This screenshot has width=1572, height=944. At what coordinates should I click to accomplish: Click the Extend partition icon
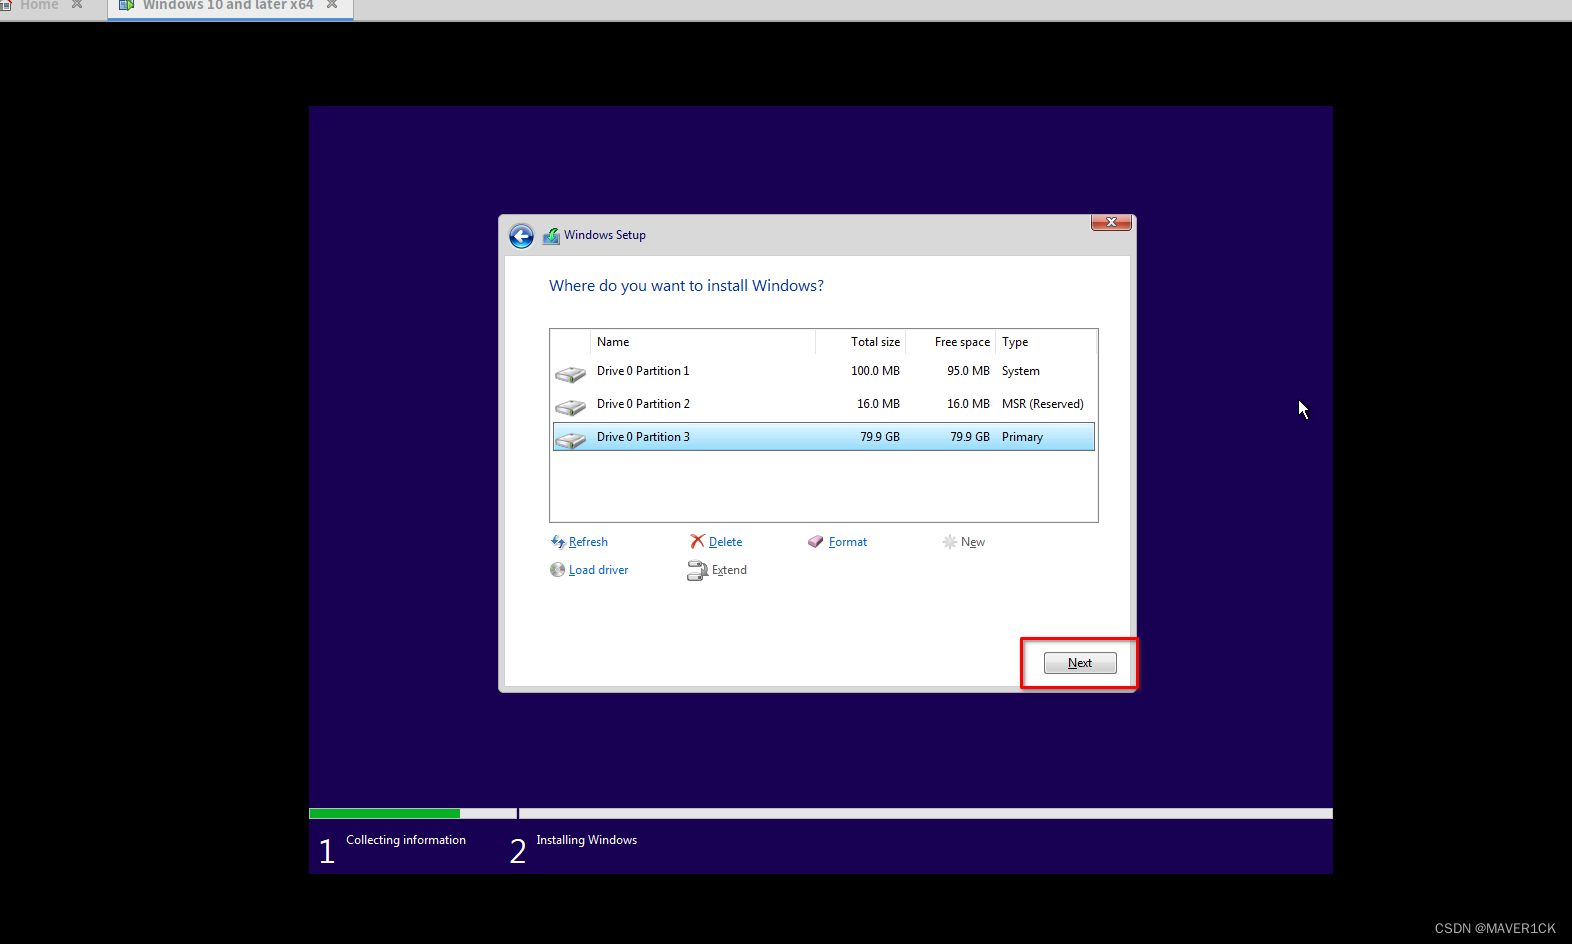pyautogui.click(x=697, y=570)
